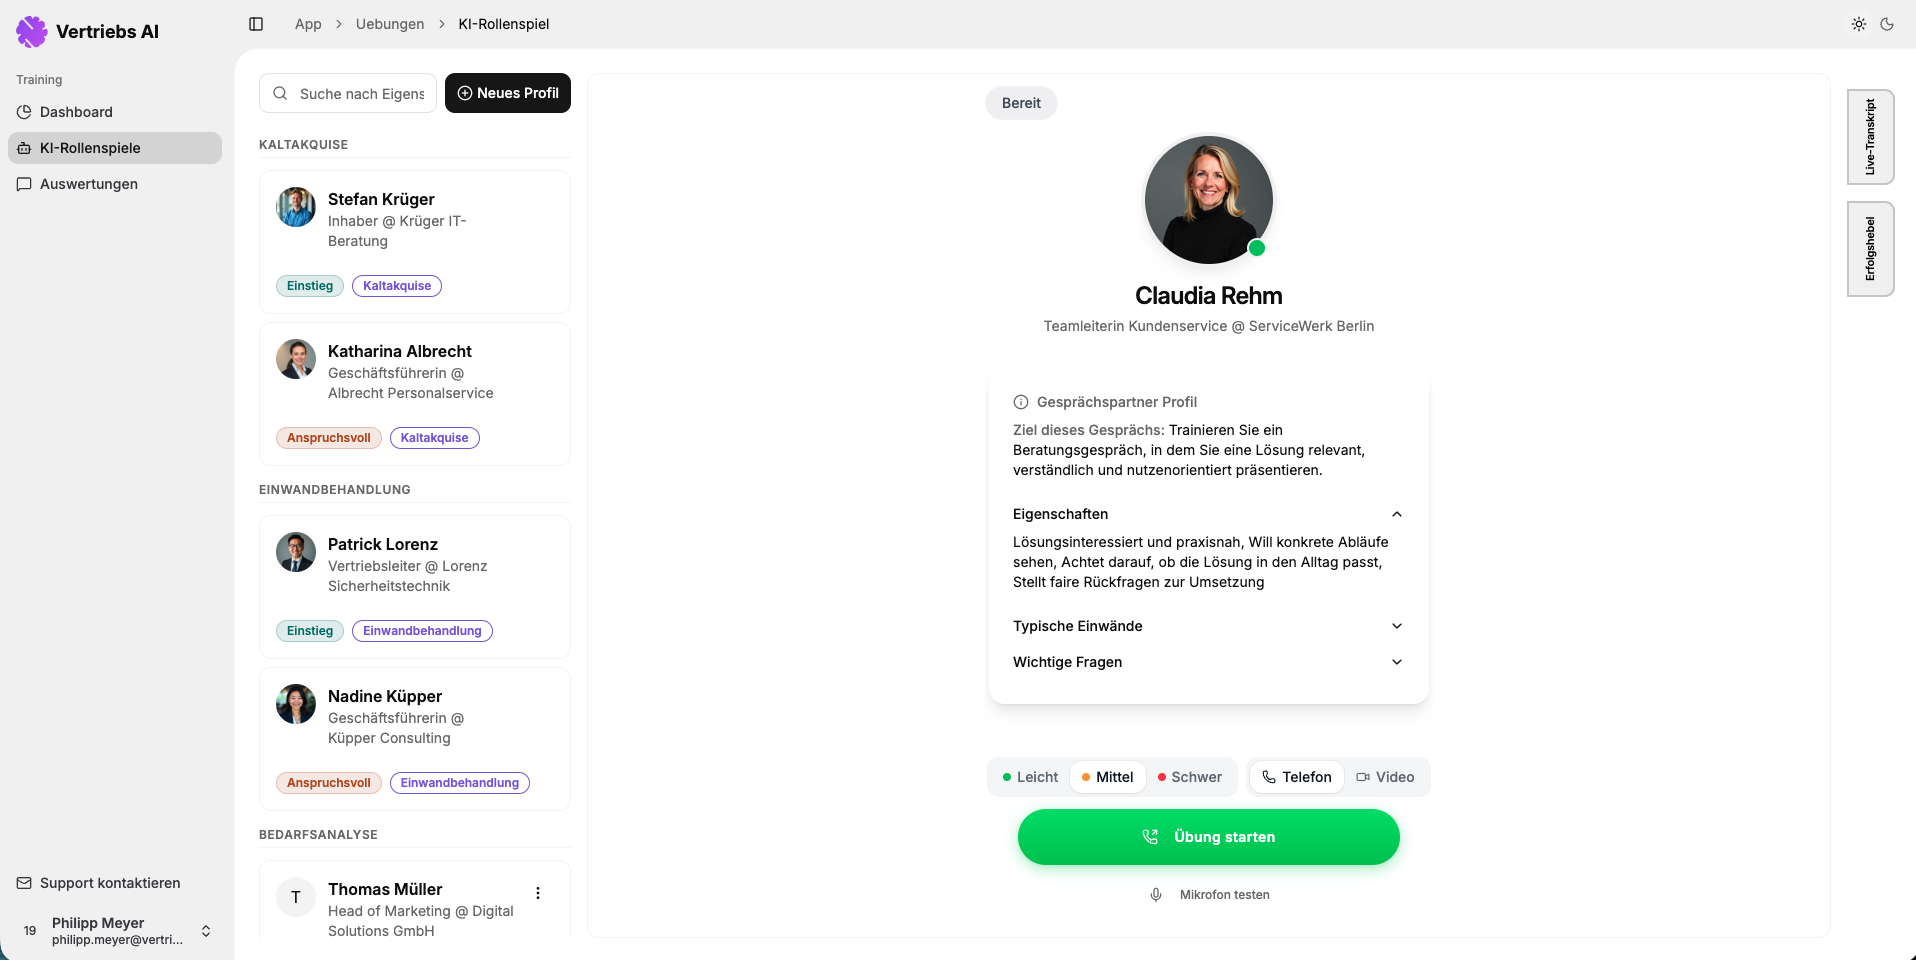
Task: Toggle the sidebar panel icon
Action: click(256, 24)
